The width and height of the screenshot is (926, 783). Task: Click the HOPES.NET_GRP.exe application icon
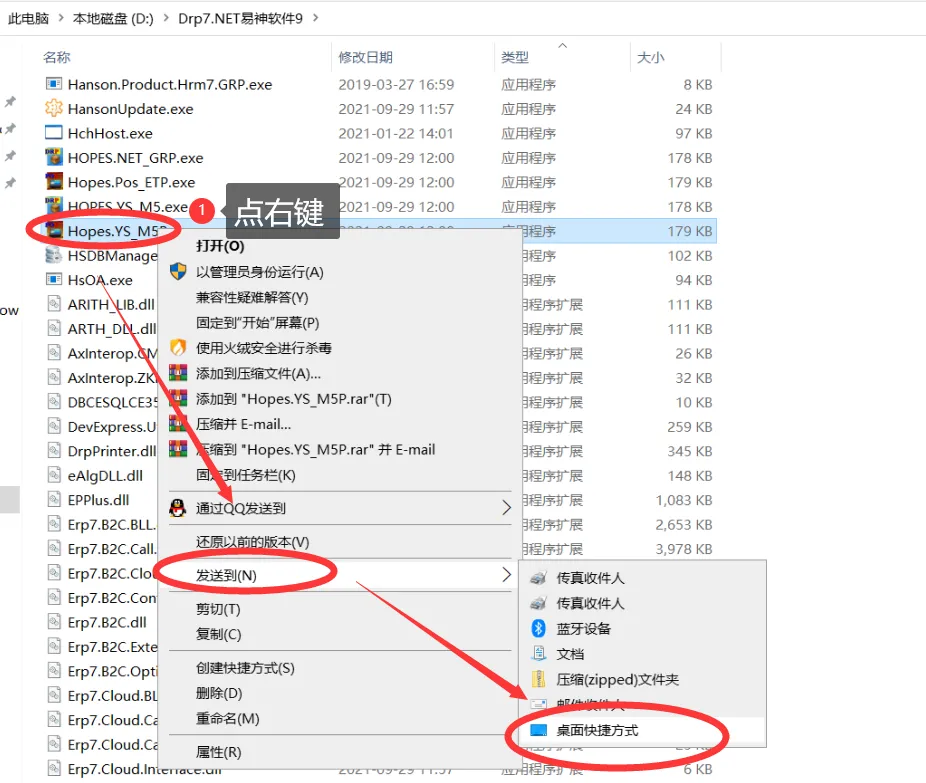[54, 158]
